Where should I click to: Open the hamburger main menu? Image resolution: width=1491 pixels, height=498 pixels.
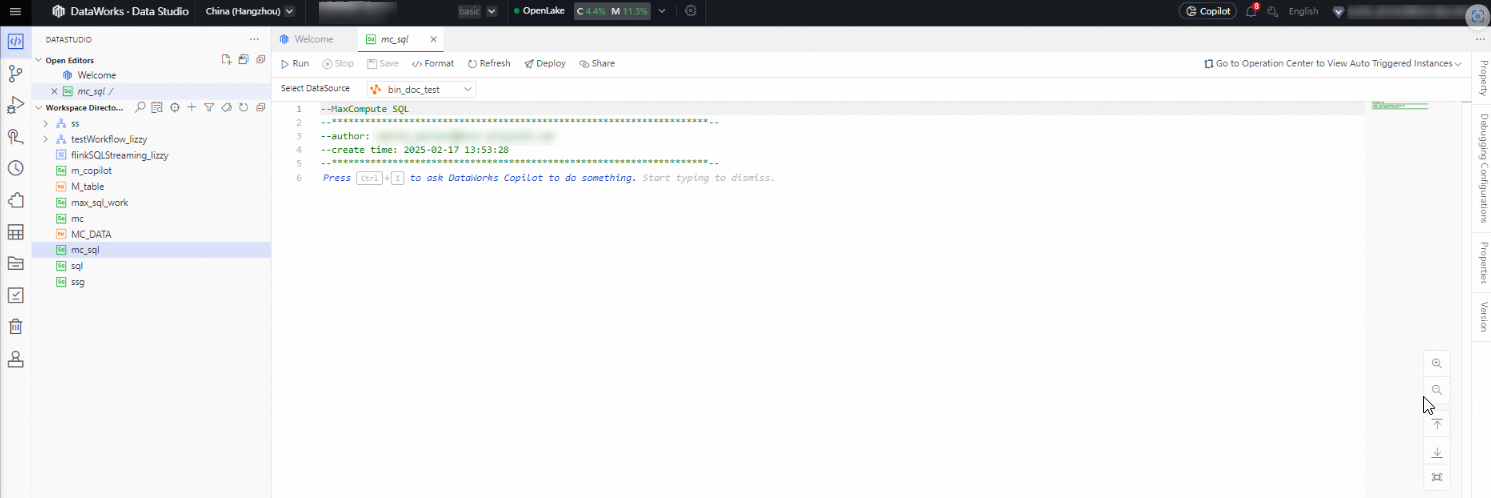tap(15, 11)
